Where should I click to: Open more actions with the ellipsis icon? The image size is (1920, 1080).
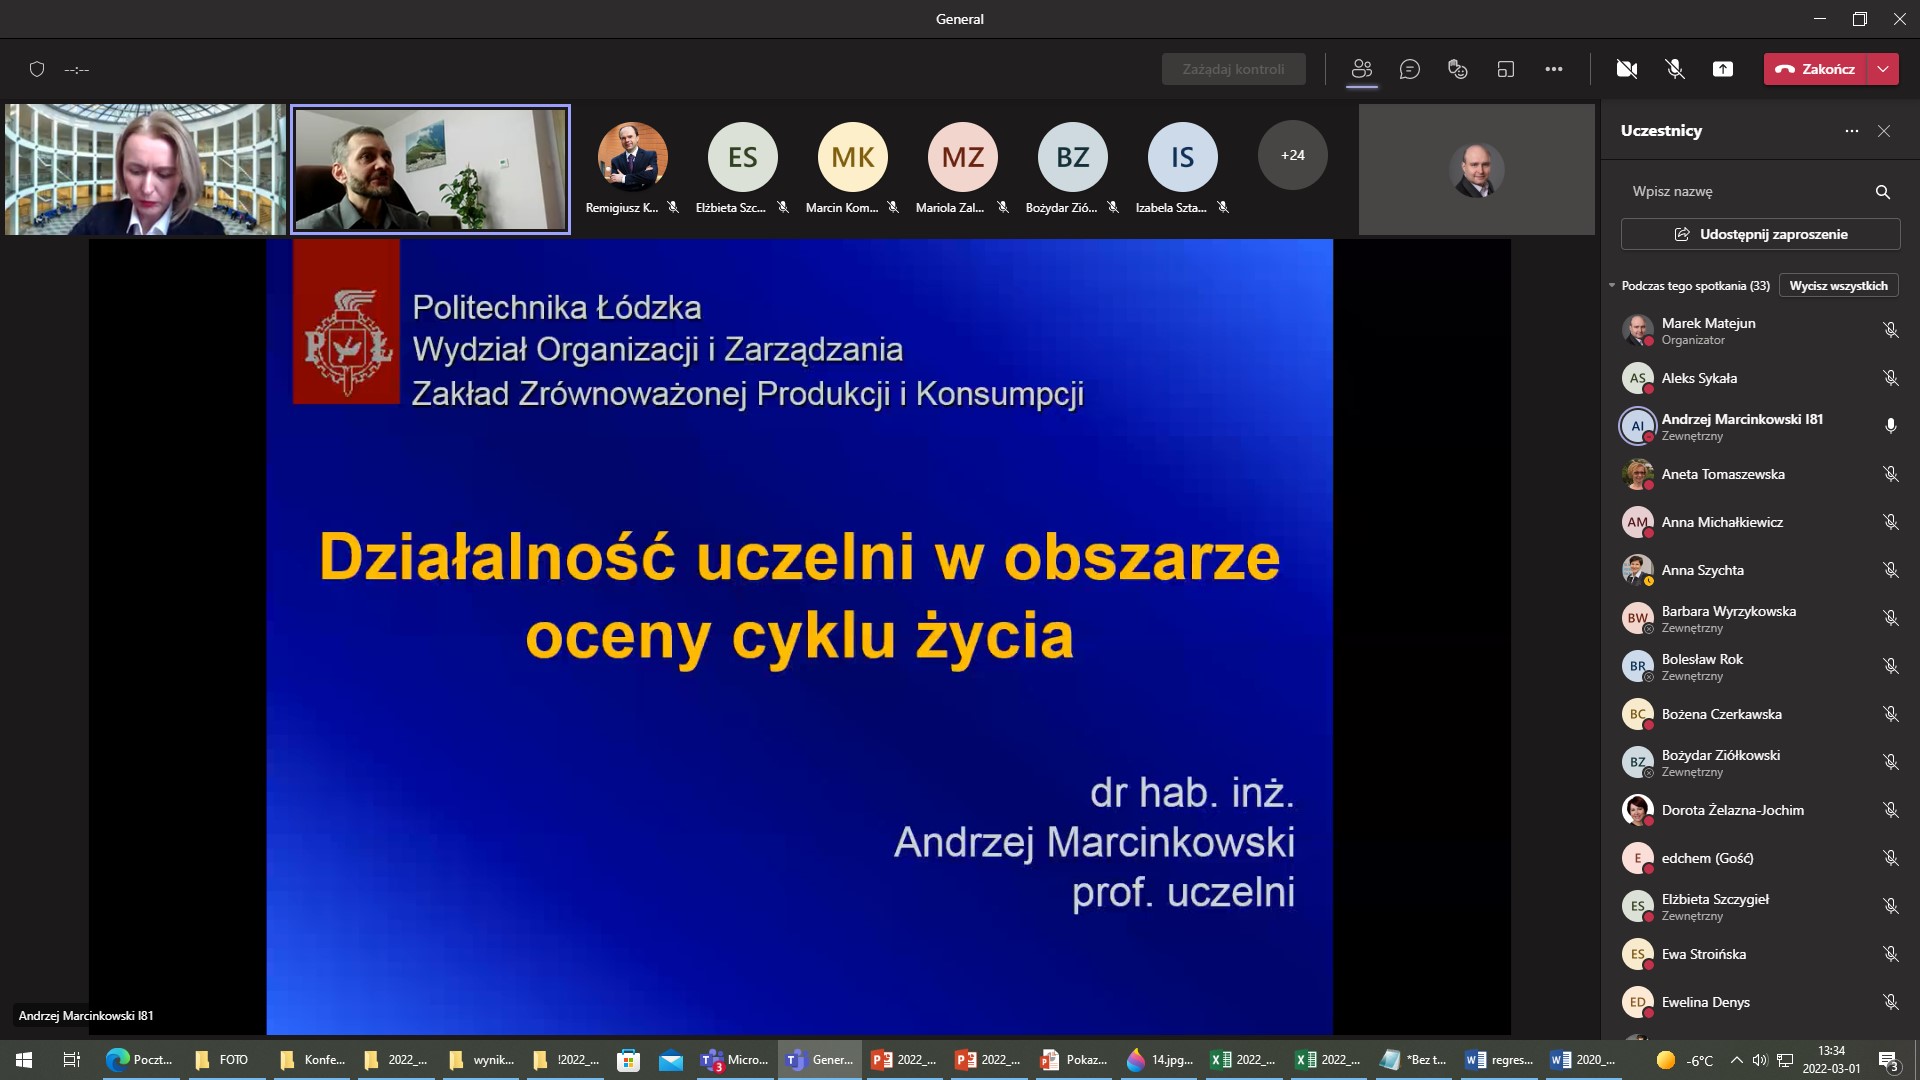(x=1554, y=69)
